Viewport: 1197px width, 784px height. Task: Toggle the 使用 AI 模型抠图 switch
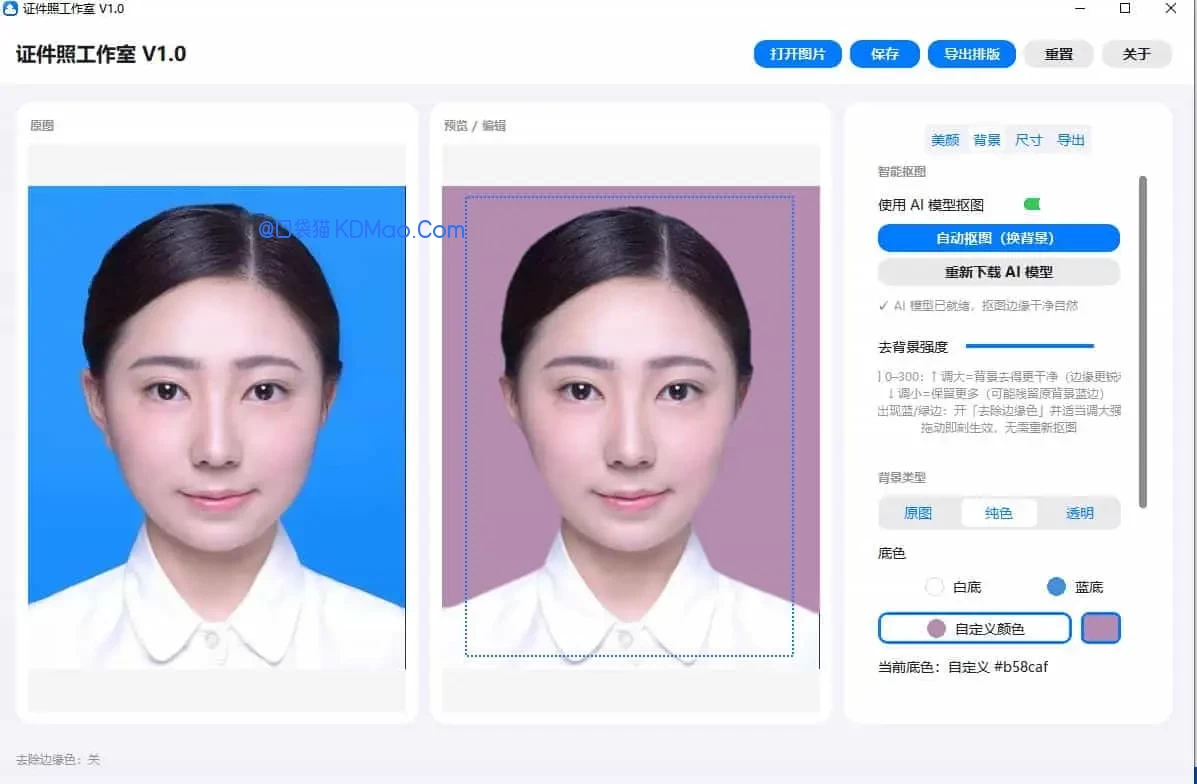[x=1032, y=205]
